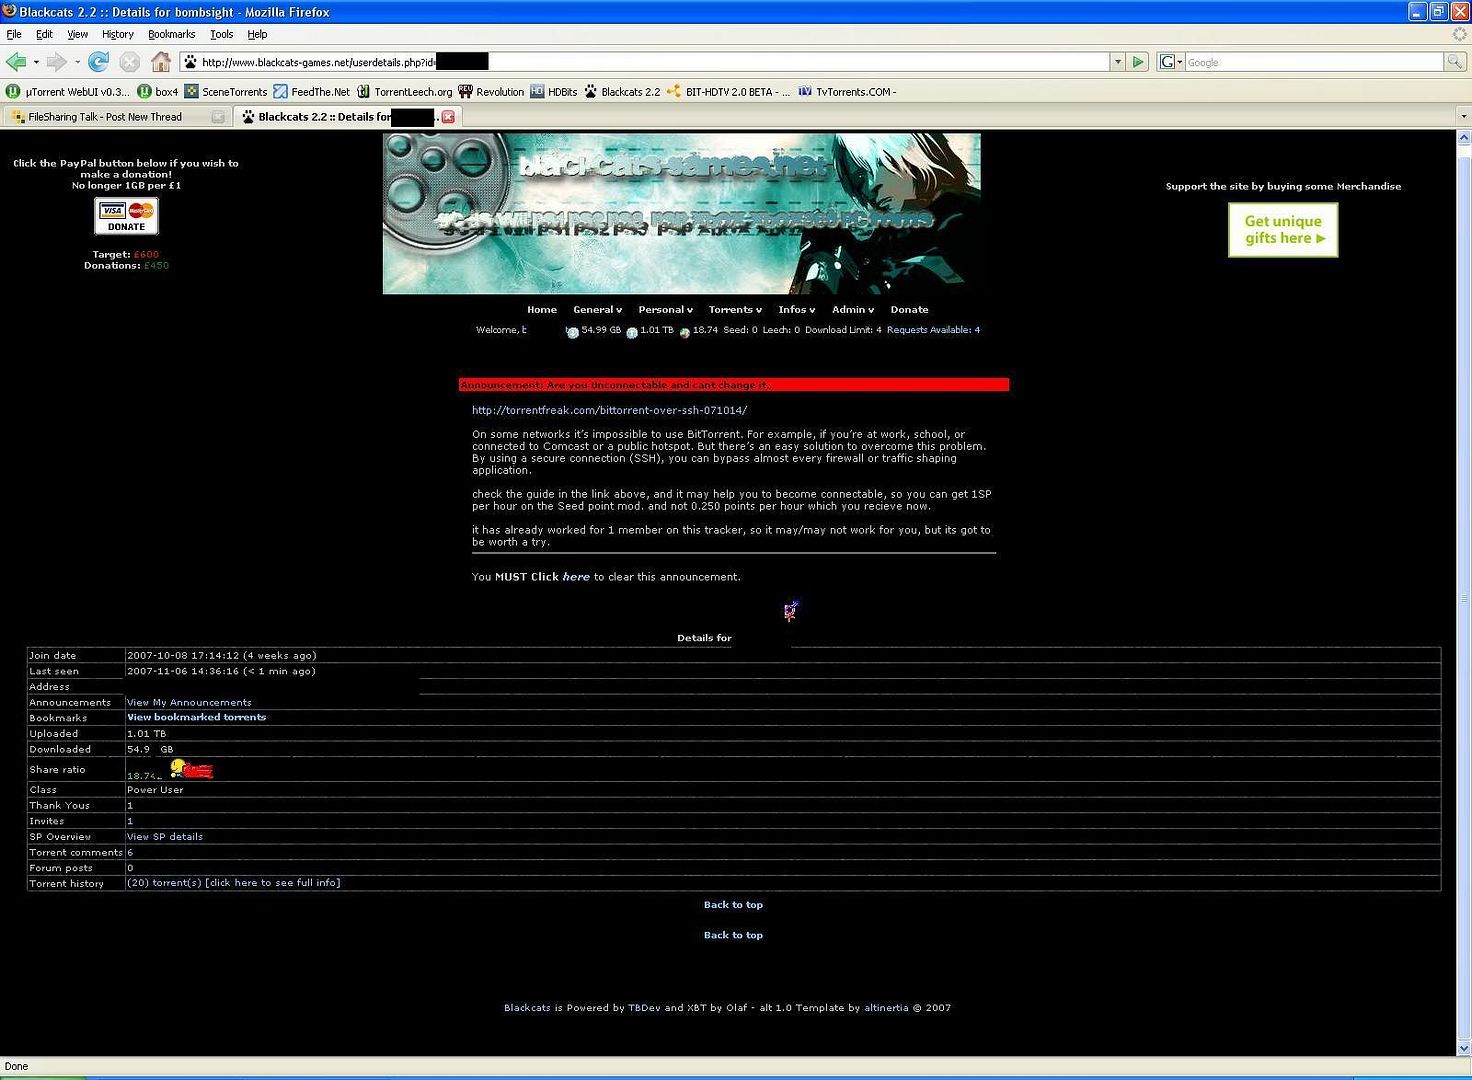
Task: Close the Blackcats 2.2 tab
Action: click(x=448, y=117)
